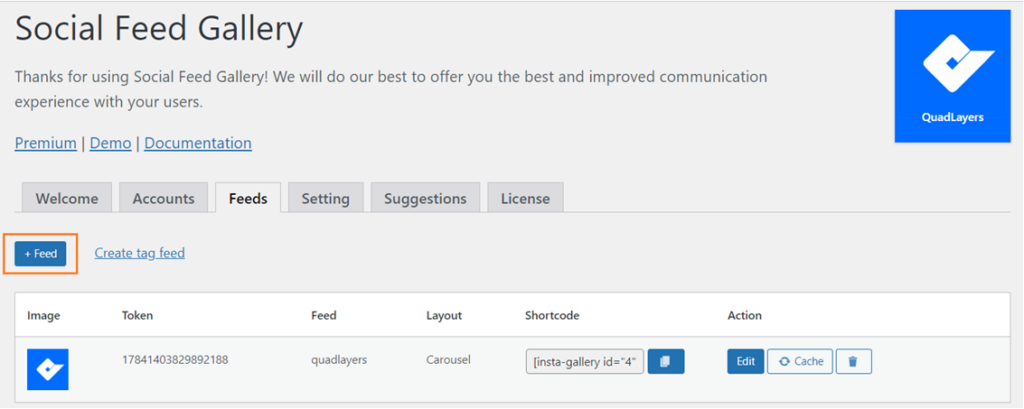Click the QuadLayers logo banner
This screenshot has height=409, width=1024.
tap(952, 76)
